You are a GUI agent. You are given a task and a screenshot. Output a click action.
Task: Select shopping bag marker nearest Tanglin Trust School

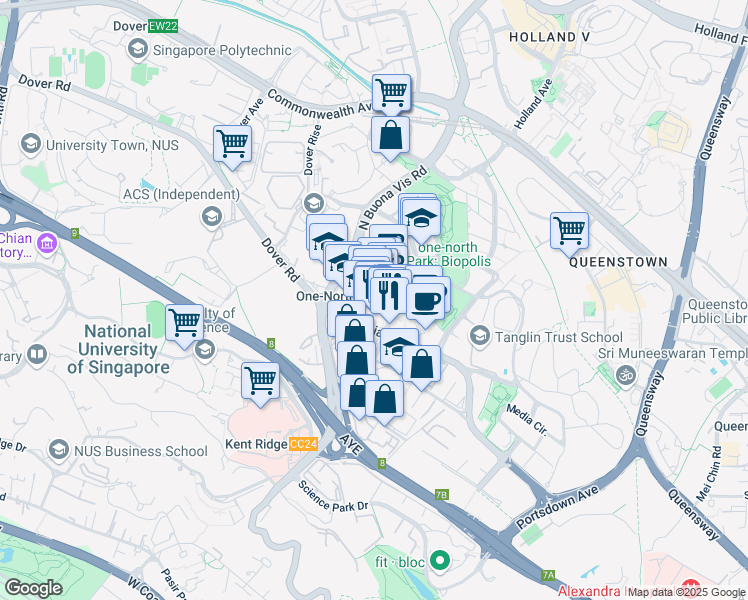click(421, 364)
